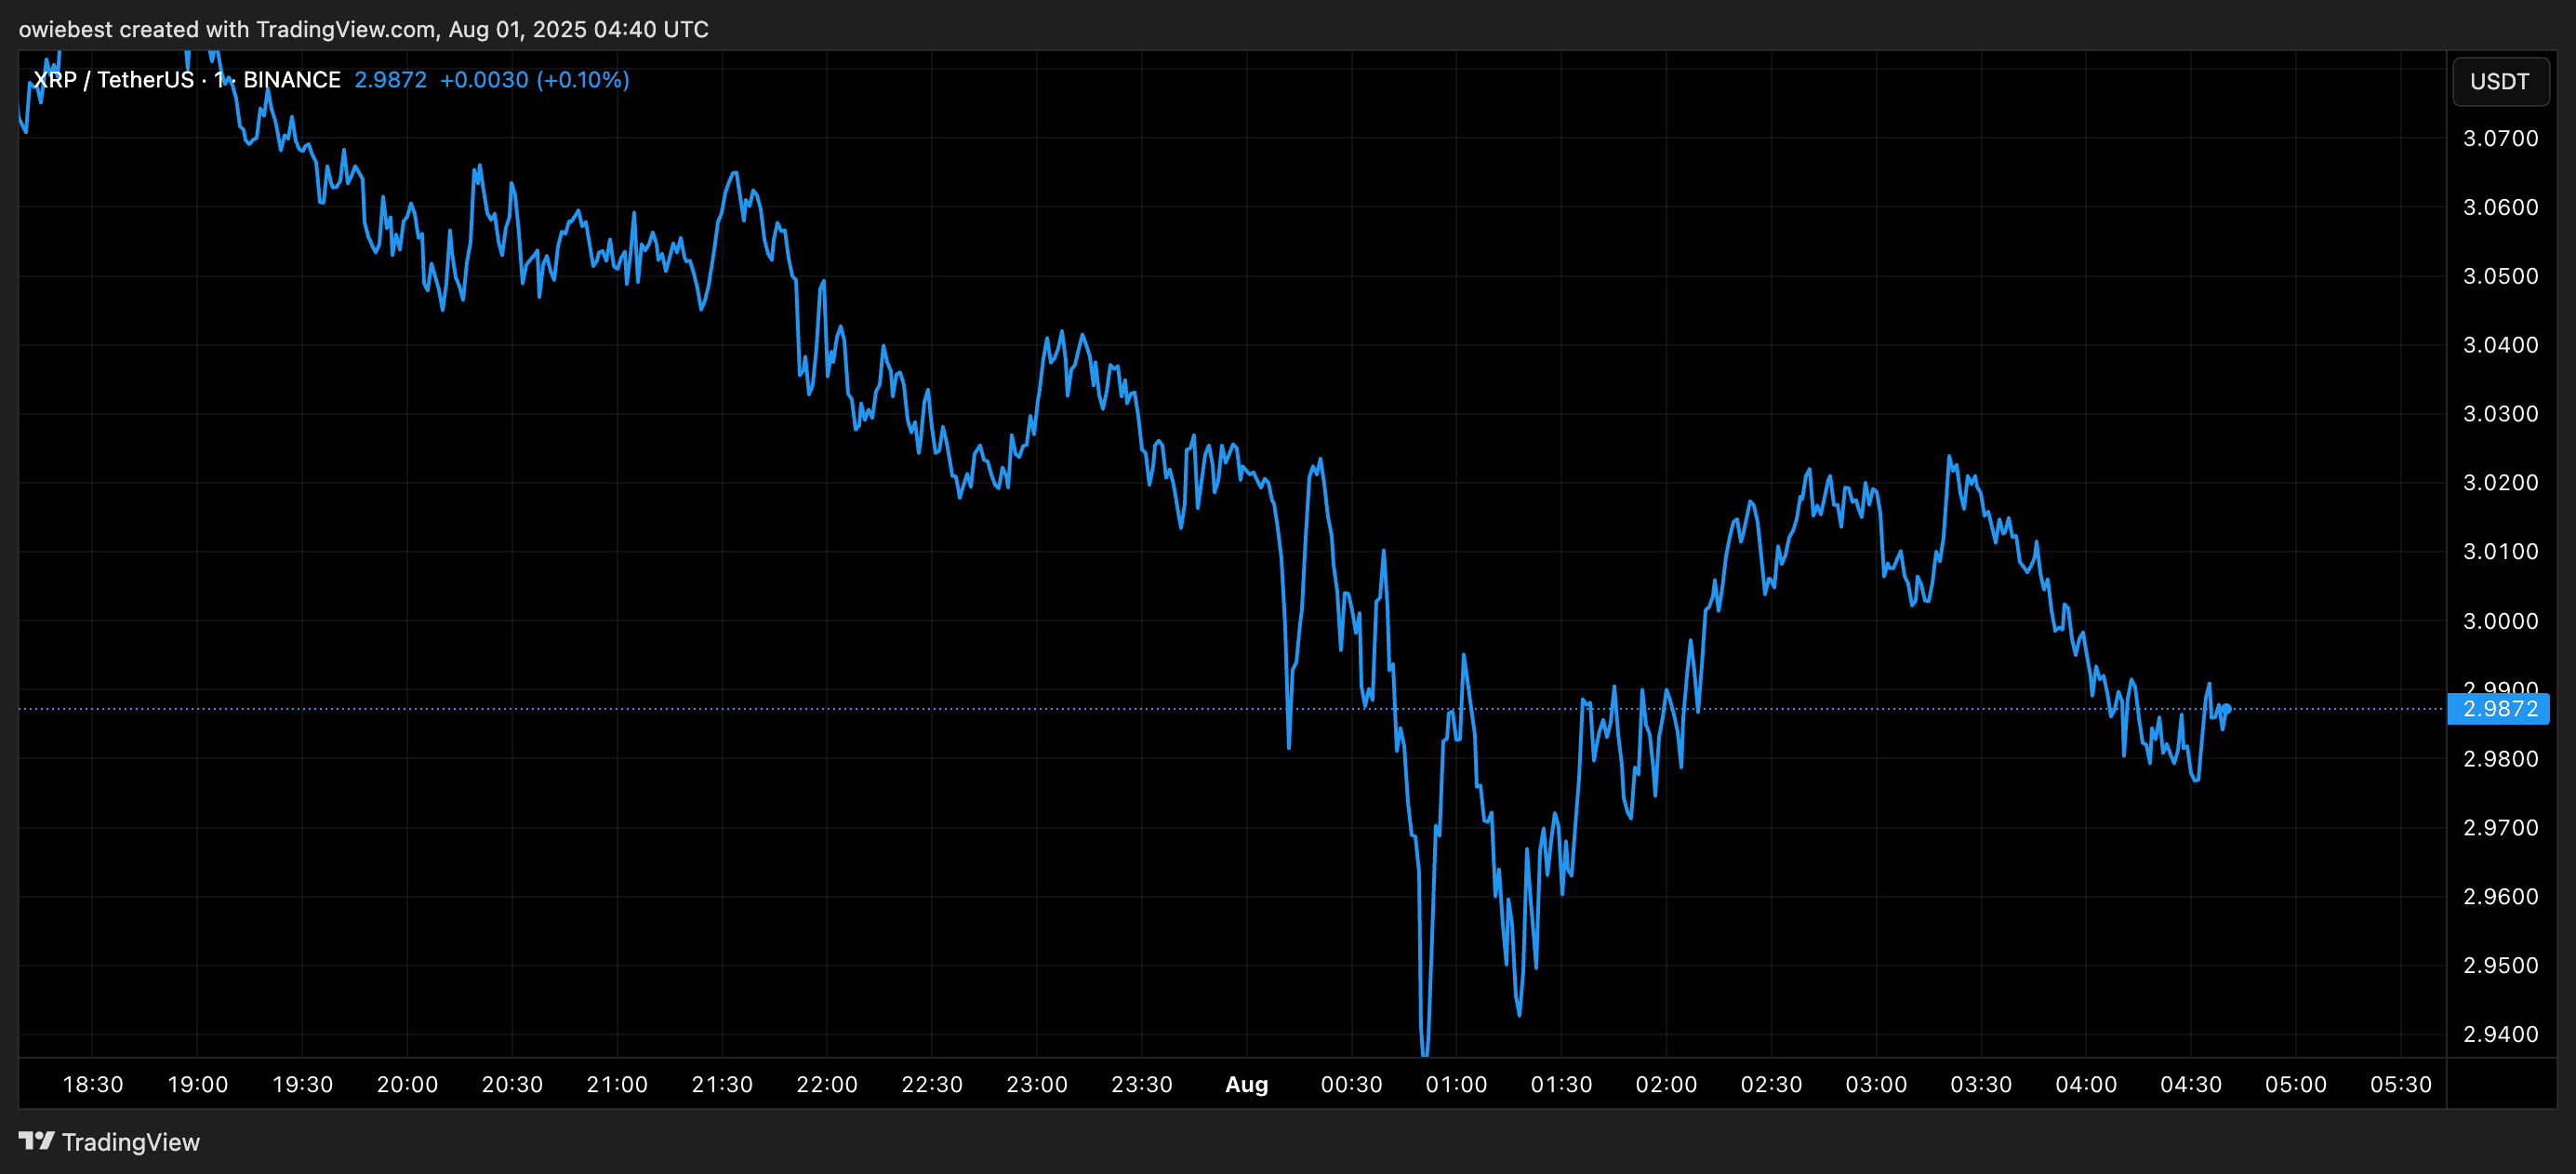Click the Aug date marker on time axis
This screenshot has width=2576, height=1174.
[1247, 1085]
